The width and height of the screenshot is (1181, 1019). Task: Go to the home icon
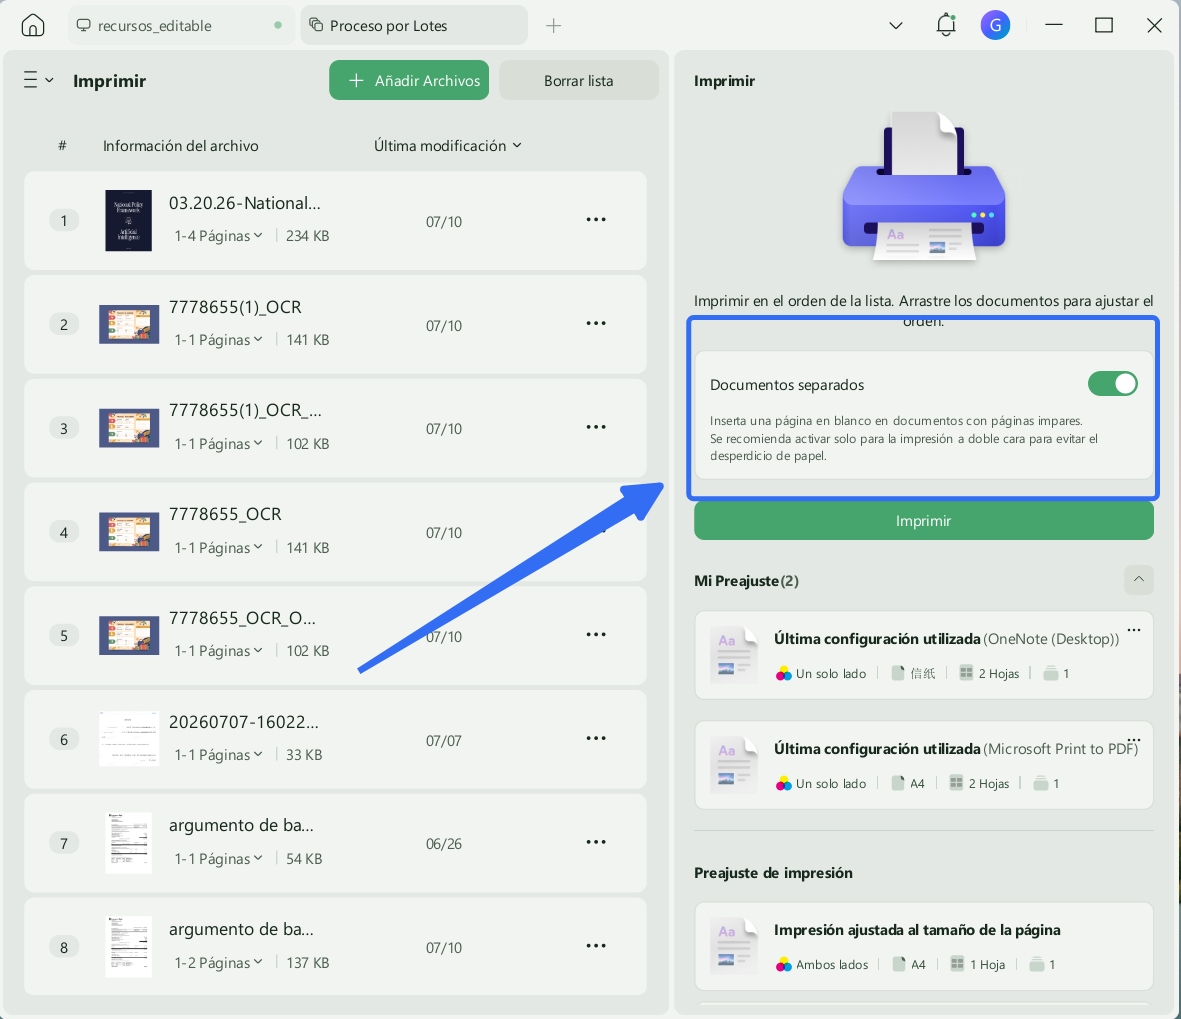(x=33, y=26)
